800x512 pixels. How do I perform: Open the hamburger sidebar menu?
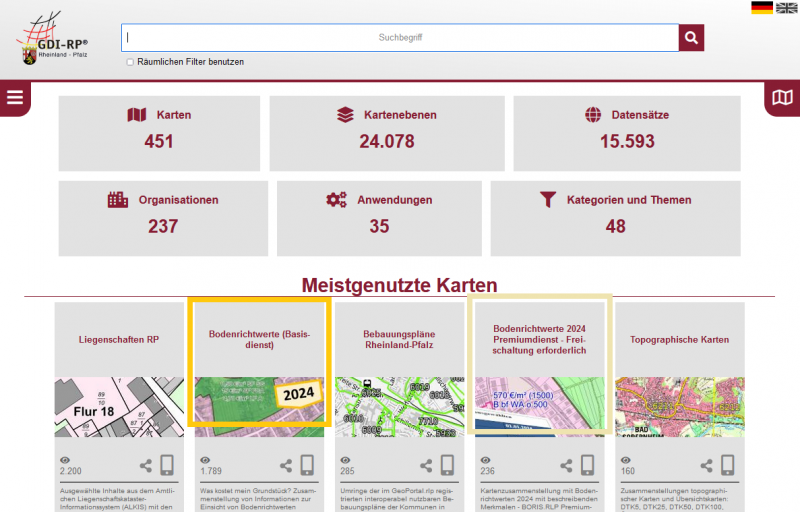point(15,97)
